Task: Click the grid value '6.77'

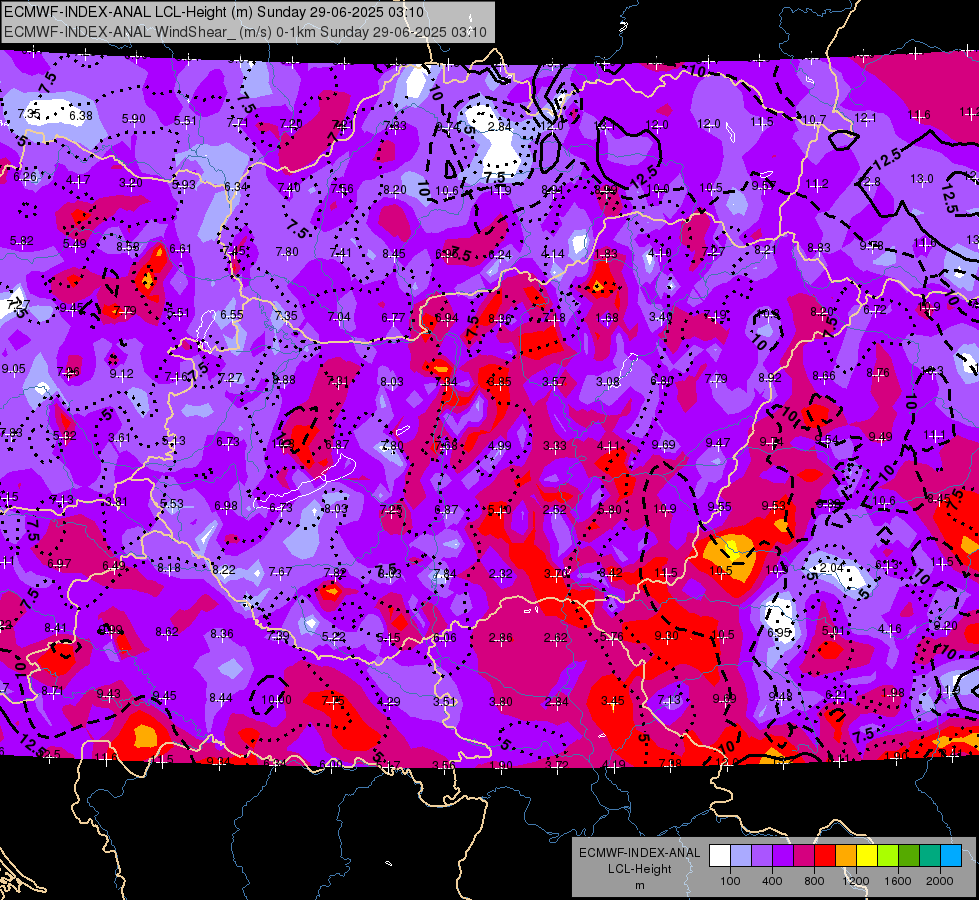Action: [393, 318]
